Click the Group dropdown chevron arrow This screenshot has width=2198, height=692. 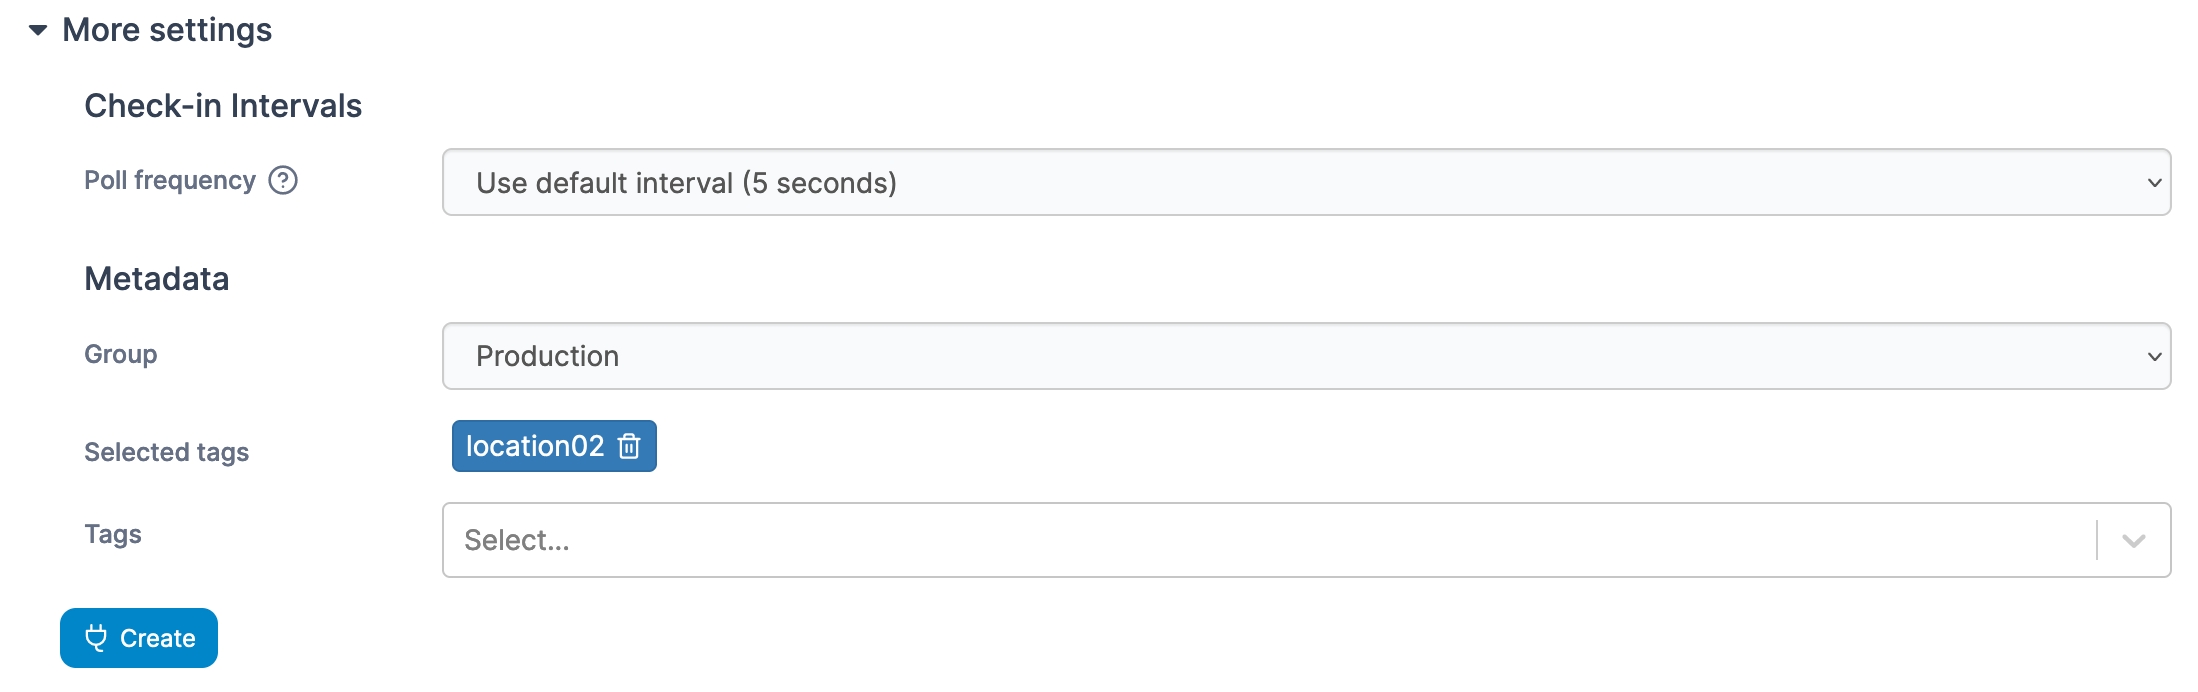2154,357
